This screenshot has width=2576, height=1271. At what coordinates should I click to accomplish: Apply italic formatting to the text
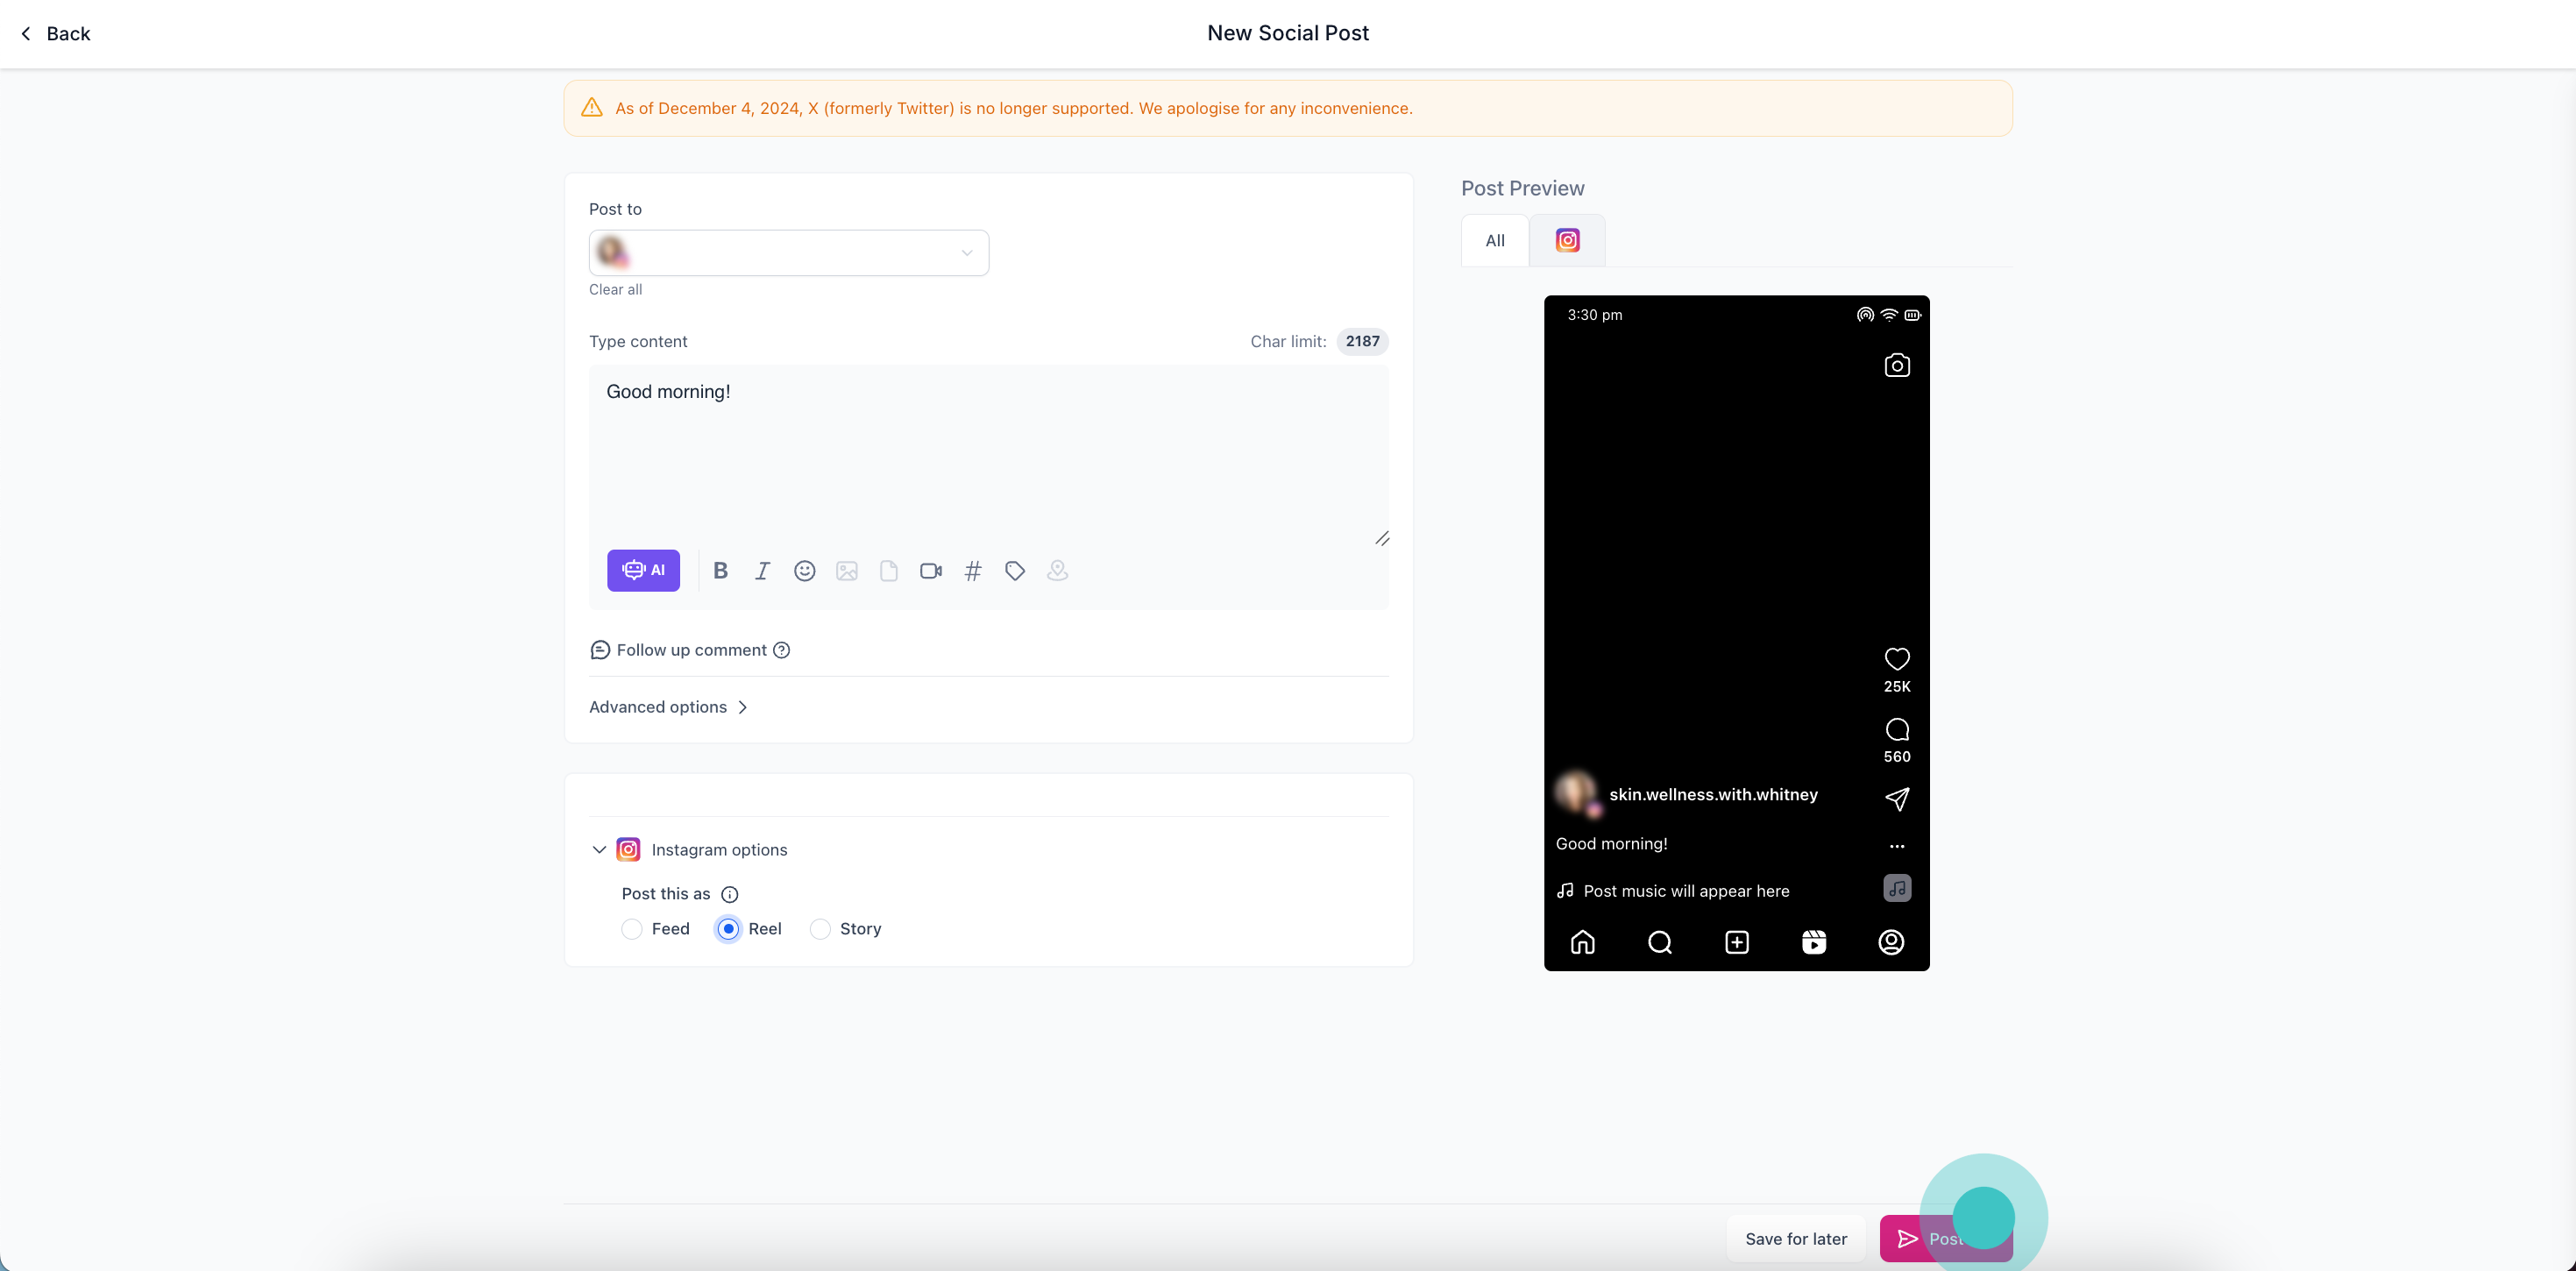[x=762, y=570]
